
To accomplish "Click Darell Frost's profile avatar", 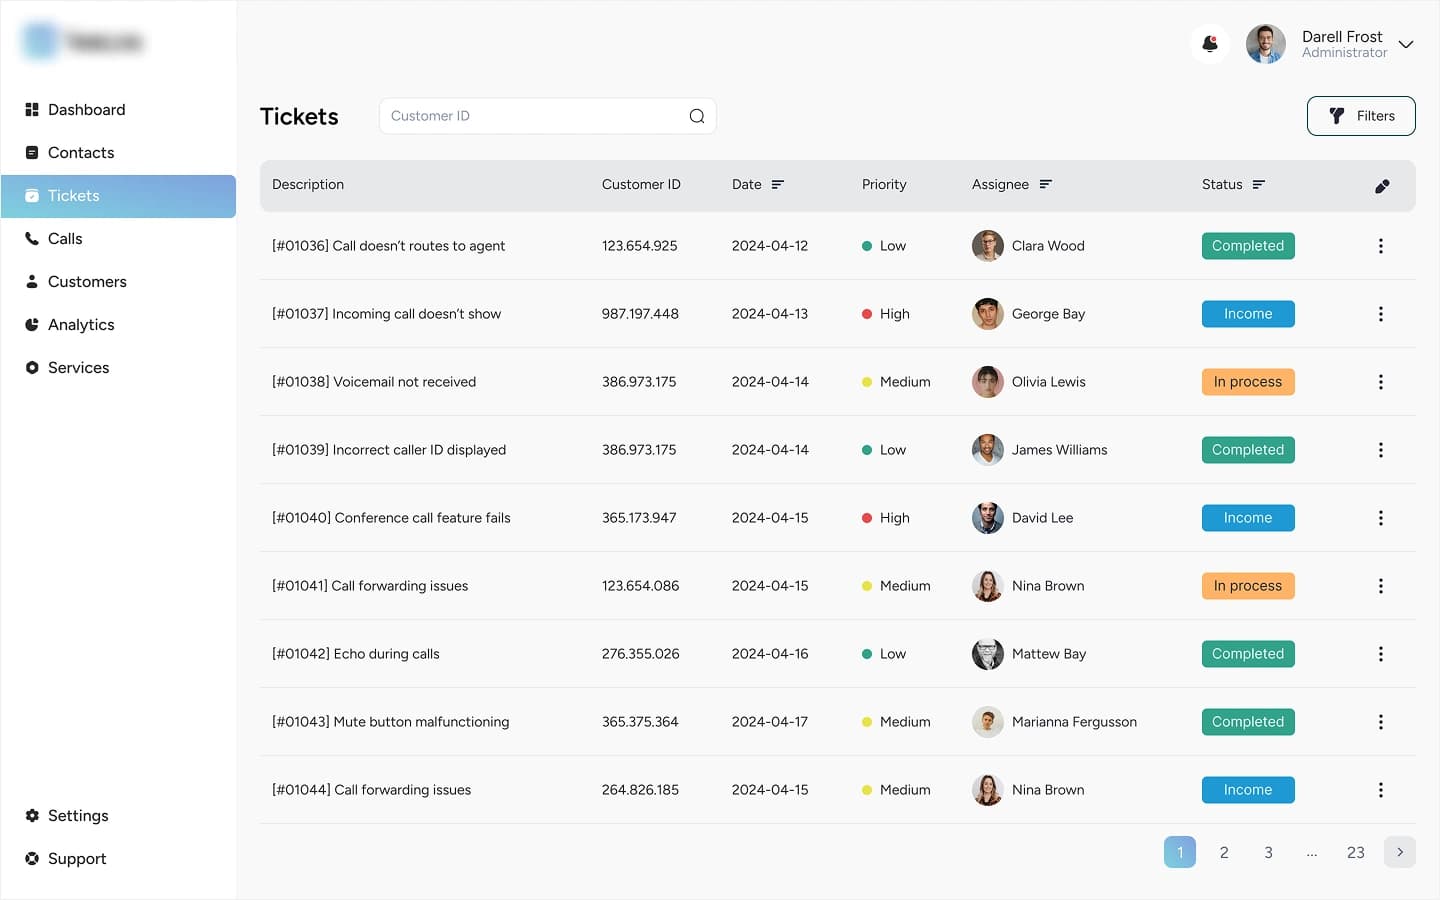I will coord(1266,44).
